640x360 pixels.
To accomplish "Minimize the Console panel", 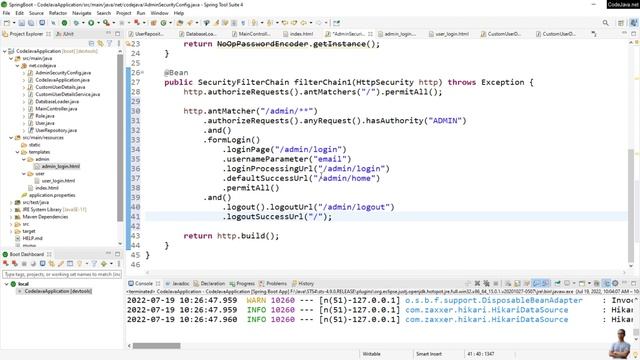I will click(x=624, y=283).
